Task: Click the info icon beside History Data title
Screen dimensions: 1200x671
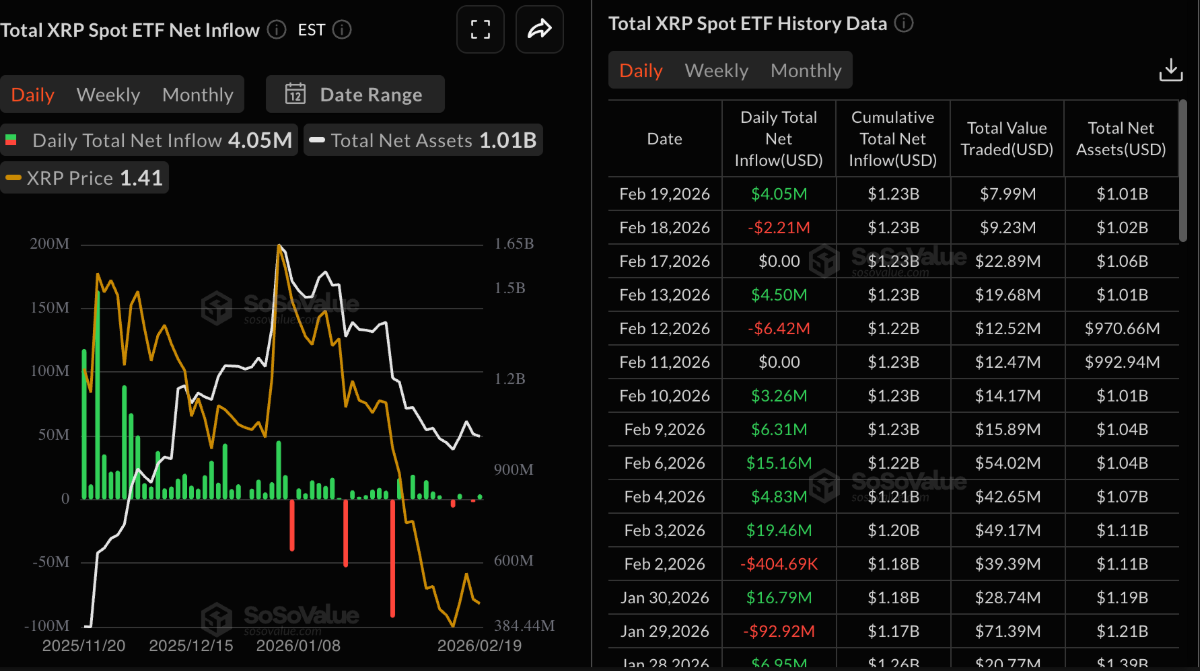Action: click(903, 23)
